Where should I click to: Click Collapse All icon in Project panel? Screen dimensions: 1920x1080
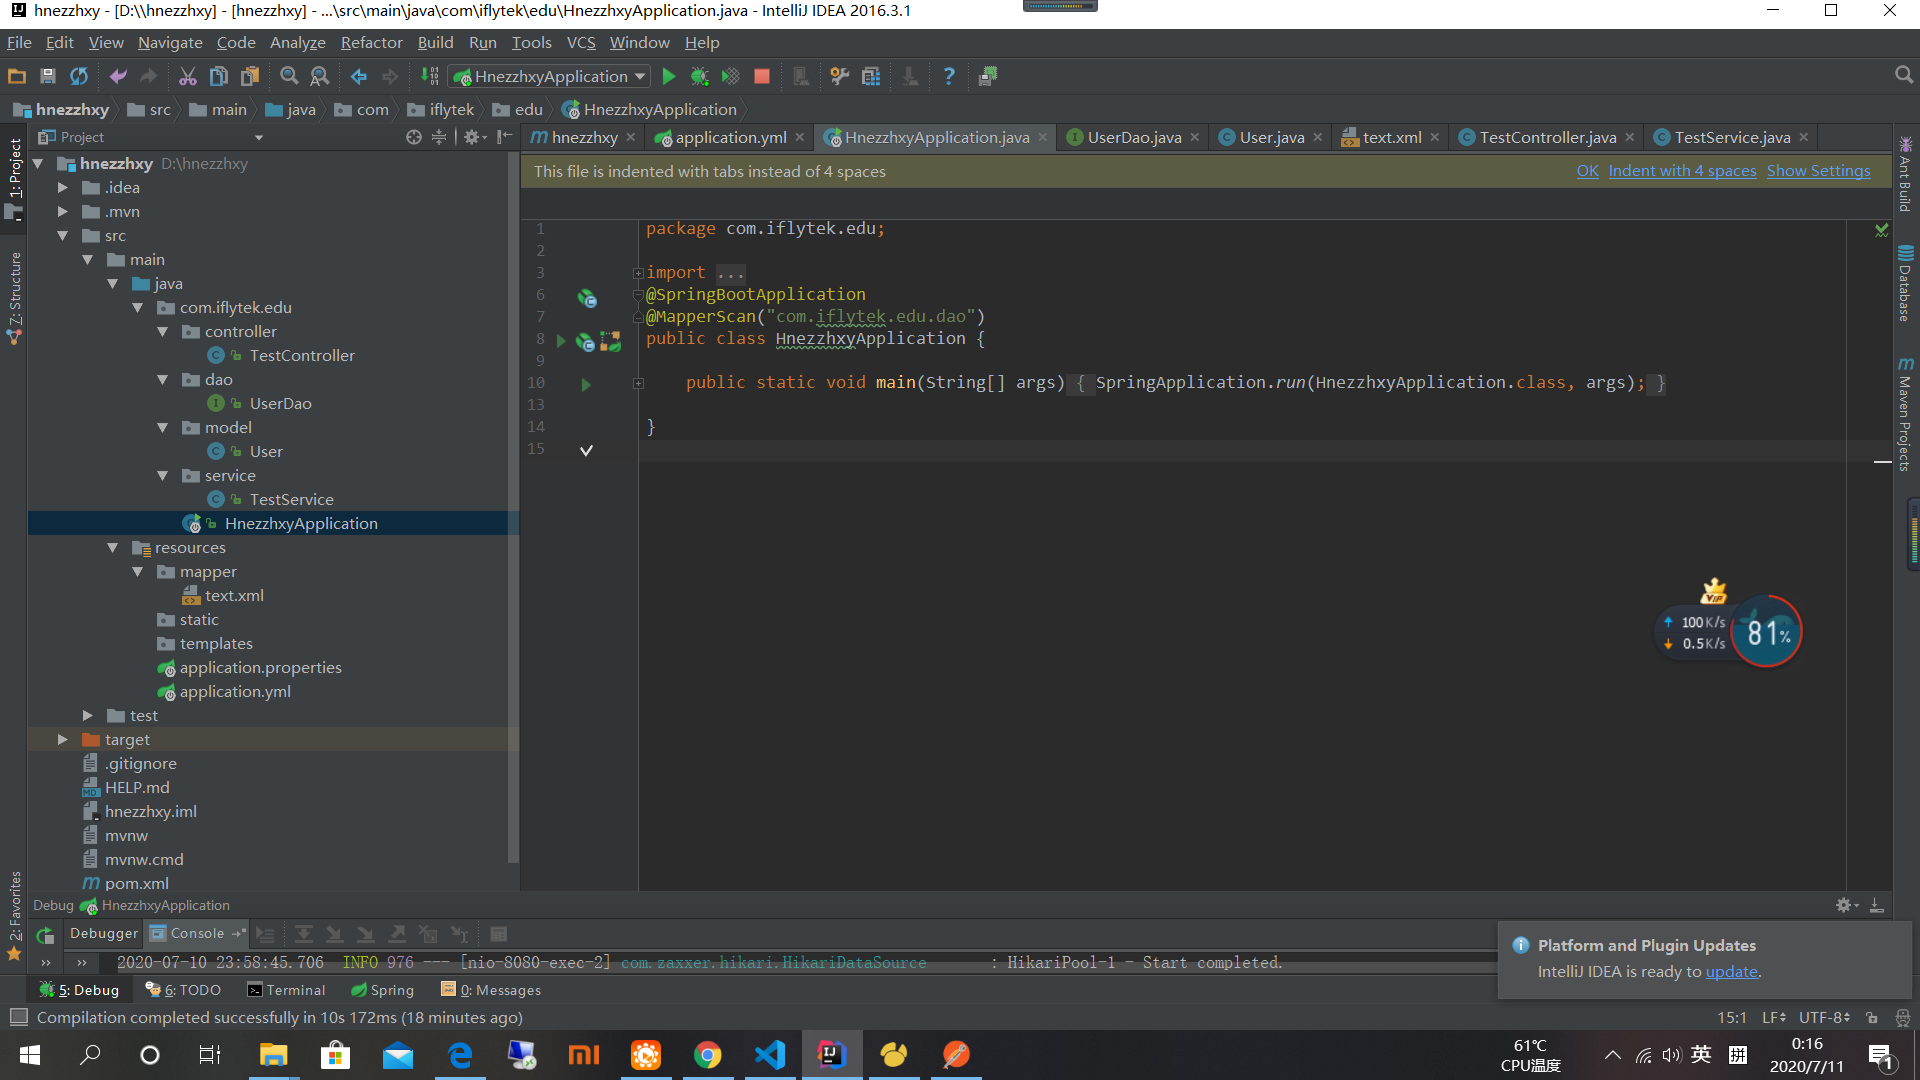tap(439, 137)
